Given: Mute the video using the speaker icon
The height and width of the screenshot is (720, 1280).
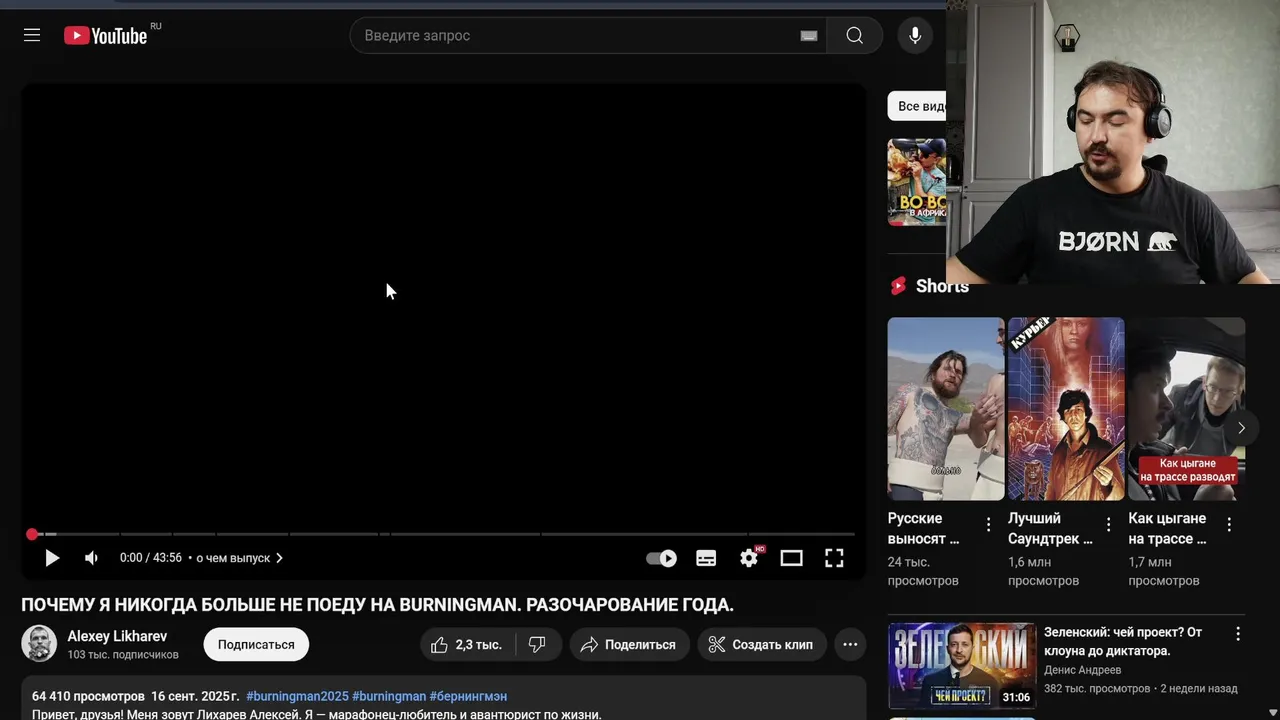Looking at the screenshot, I should pyautogui.click(x=91, y=558).
